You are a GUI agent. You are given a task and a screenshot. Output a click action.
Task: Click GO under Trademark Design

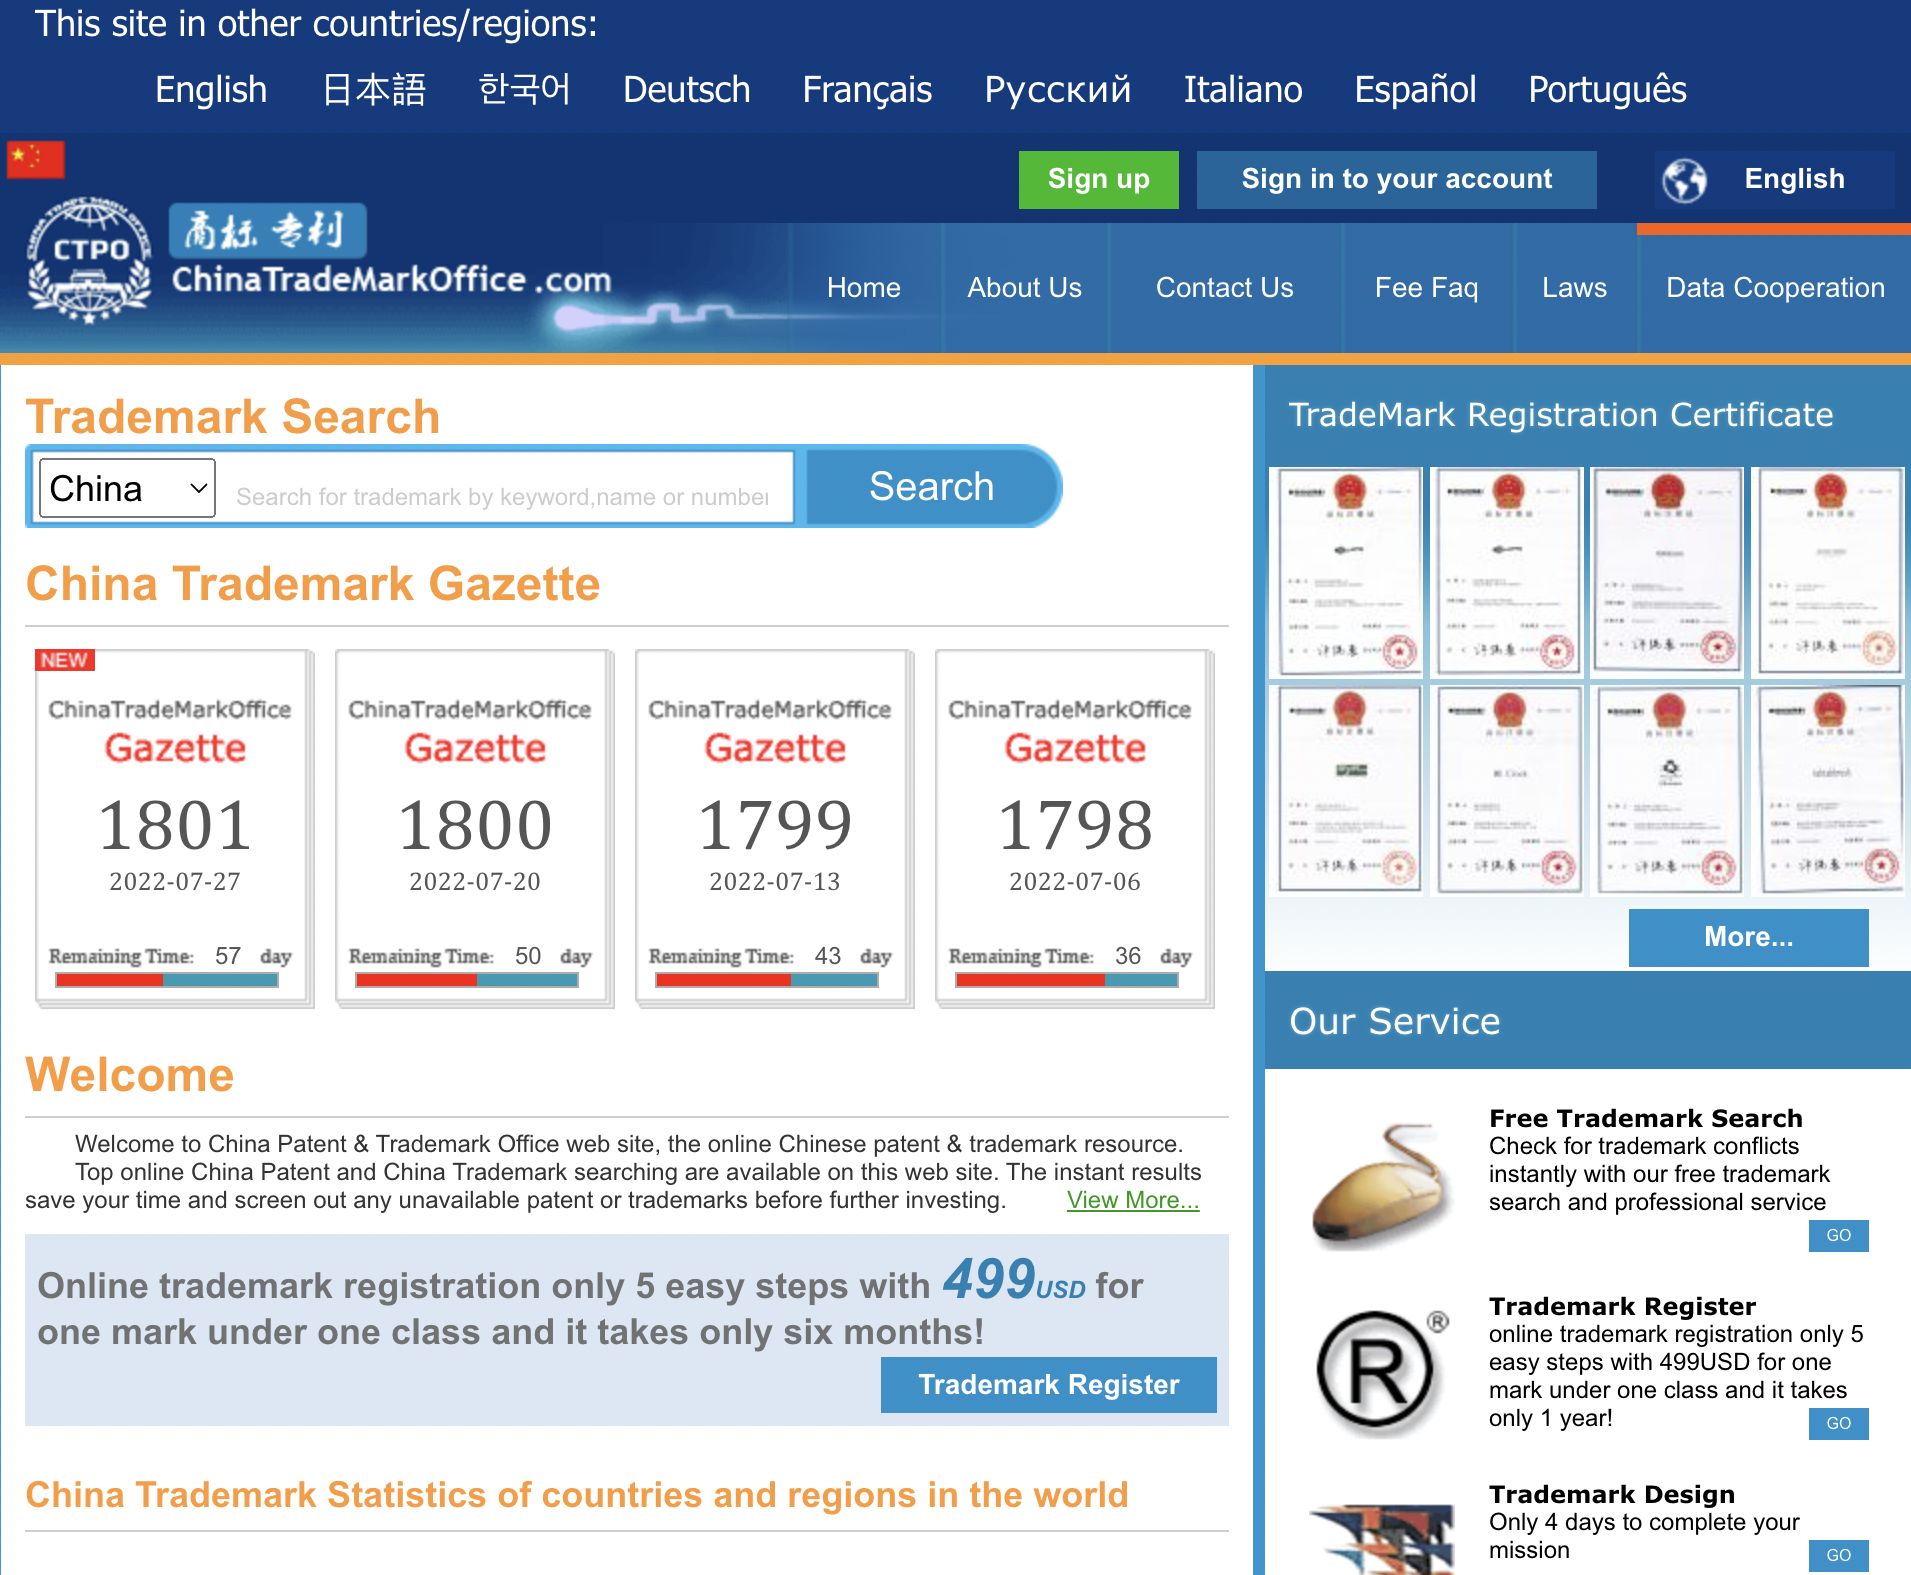click(1838, 1556)
